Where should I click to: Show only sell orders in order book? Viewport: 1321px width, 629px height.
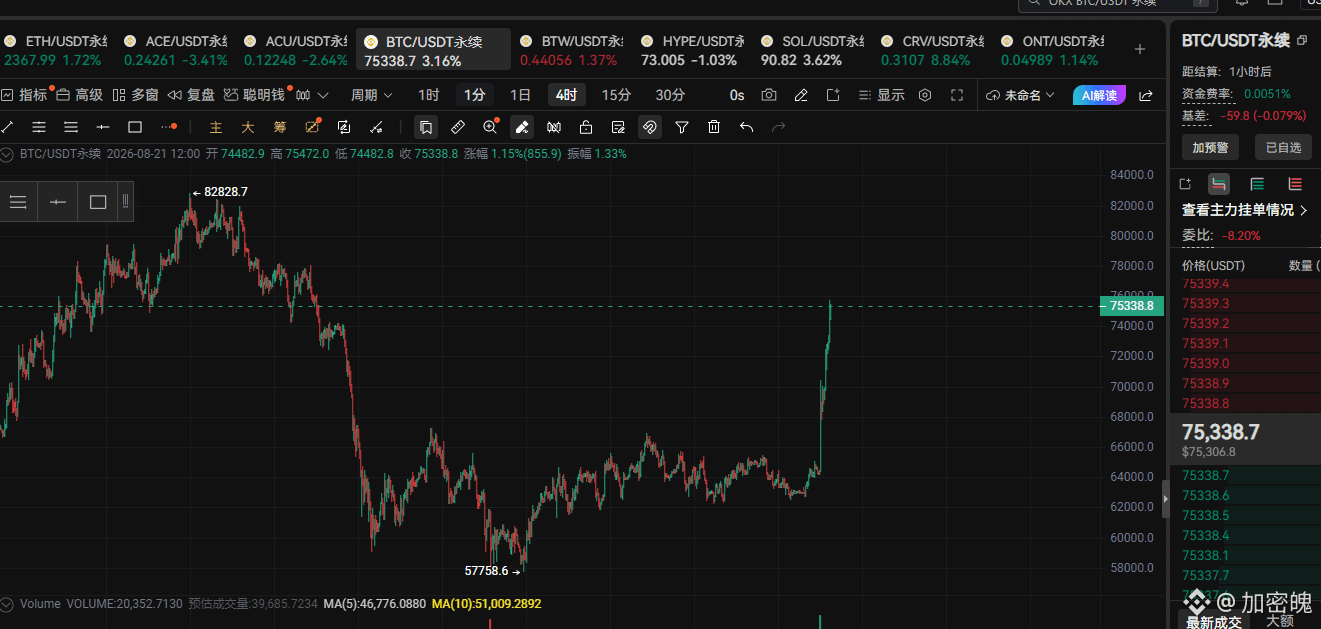tap(1295, 183)
